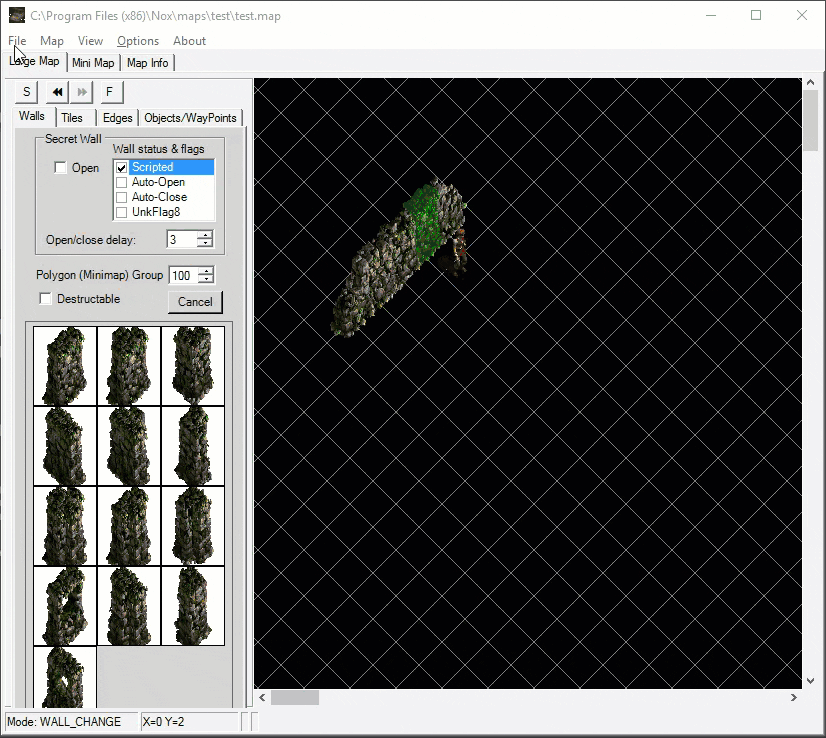Click the Cancel button
Viewport: 826px width, 738px height.
point(195,302)
